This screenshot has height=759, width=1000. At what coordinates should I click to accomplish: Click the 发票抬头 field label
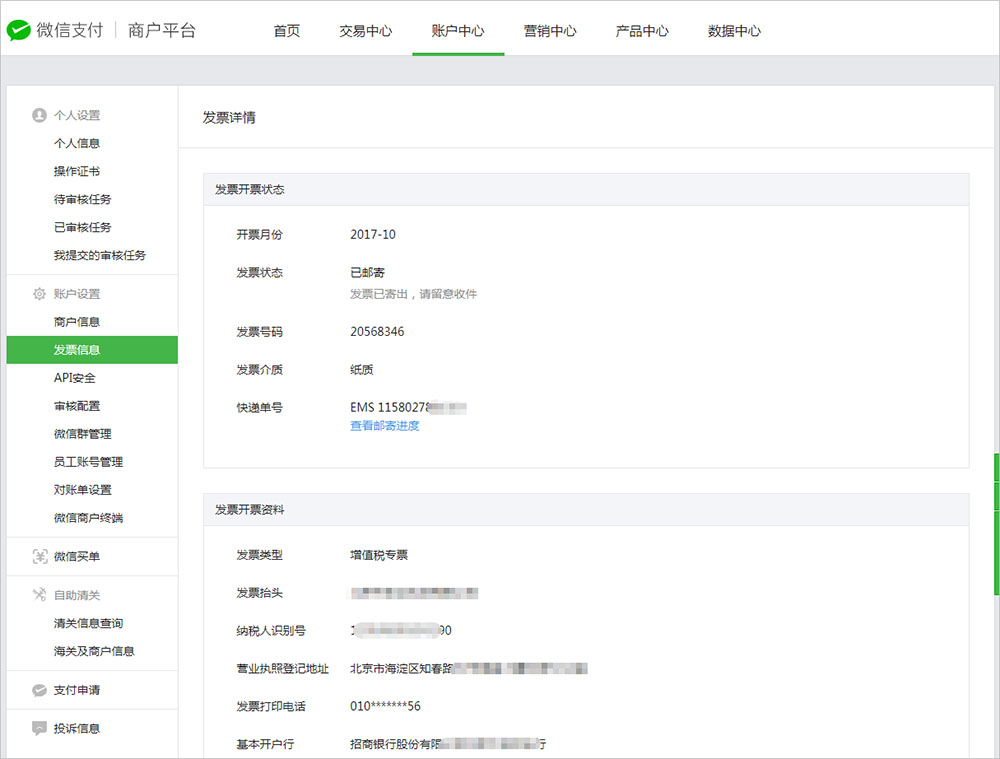pos(260,593)
